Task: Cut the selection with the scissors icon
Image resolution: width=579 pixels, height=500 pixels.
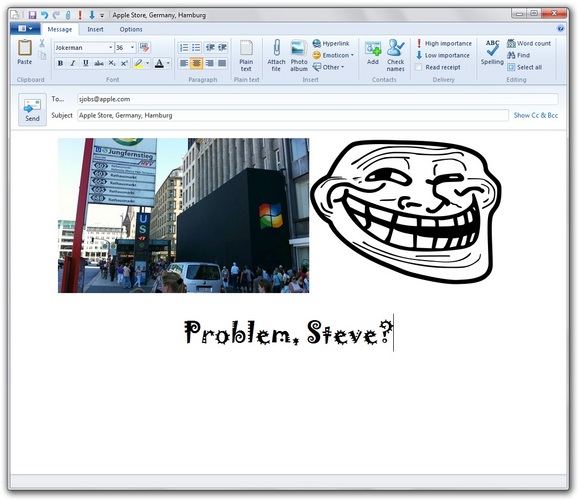Action: coord(42,44)
